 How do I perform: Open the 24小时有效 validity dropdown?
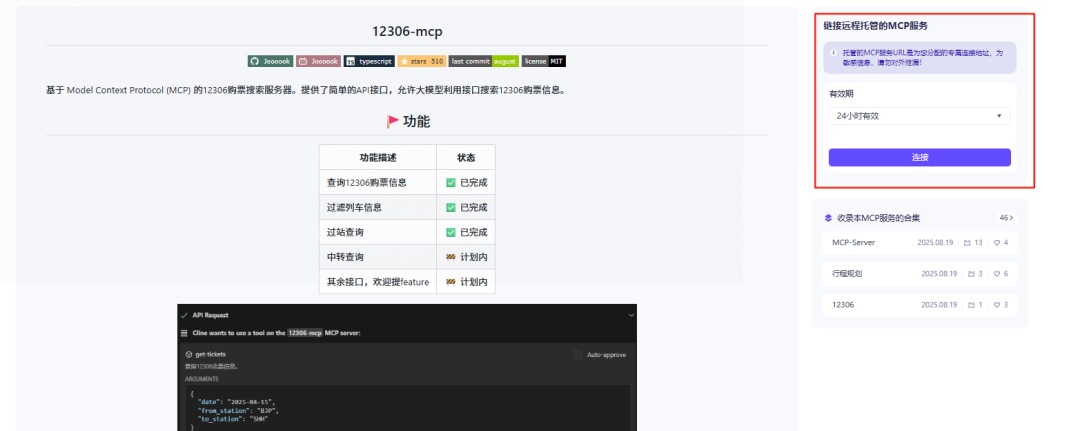point(920,116)
